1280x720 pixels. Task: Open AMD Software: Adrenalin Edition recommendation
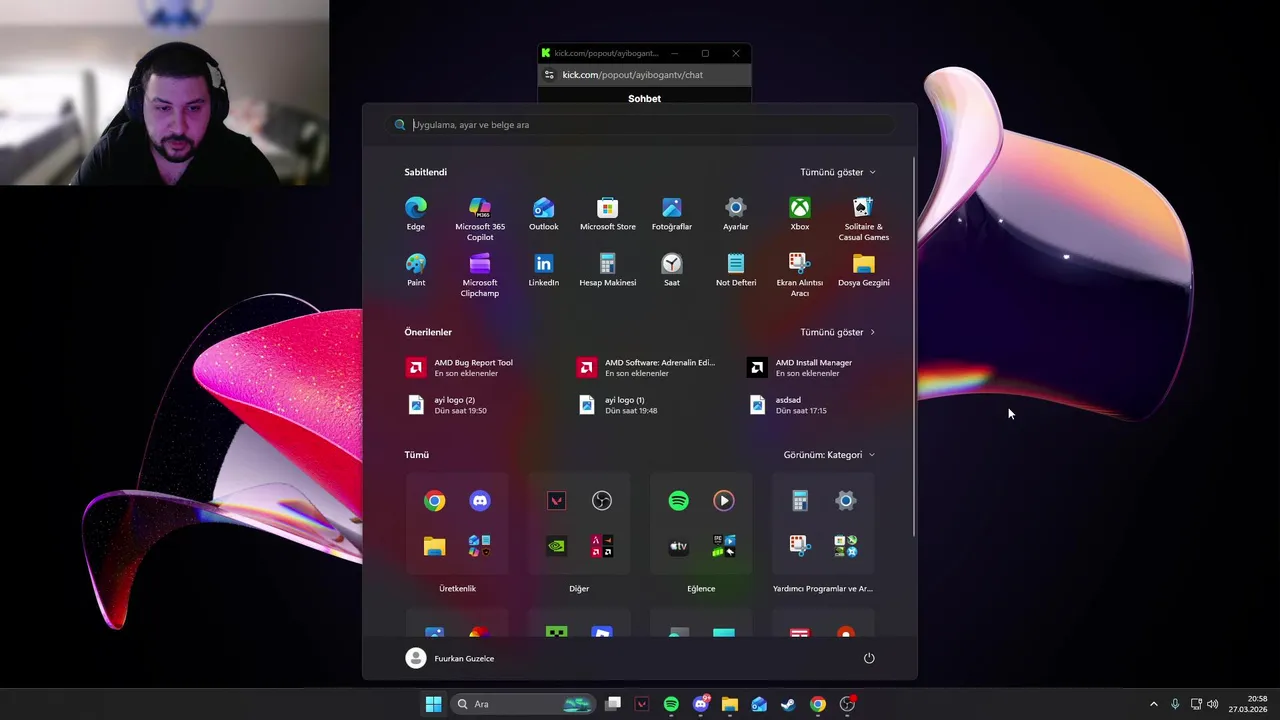pos(646,368)
